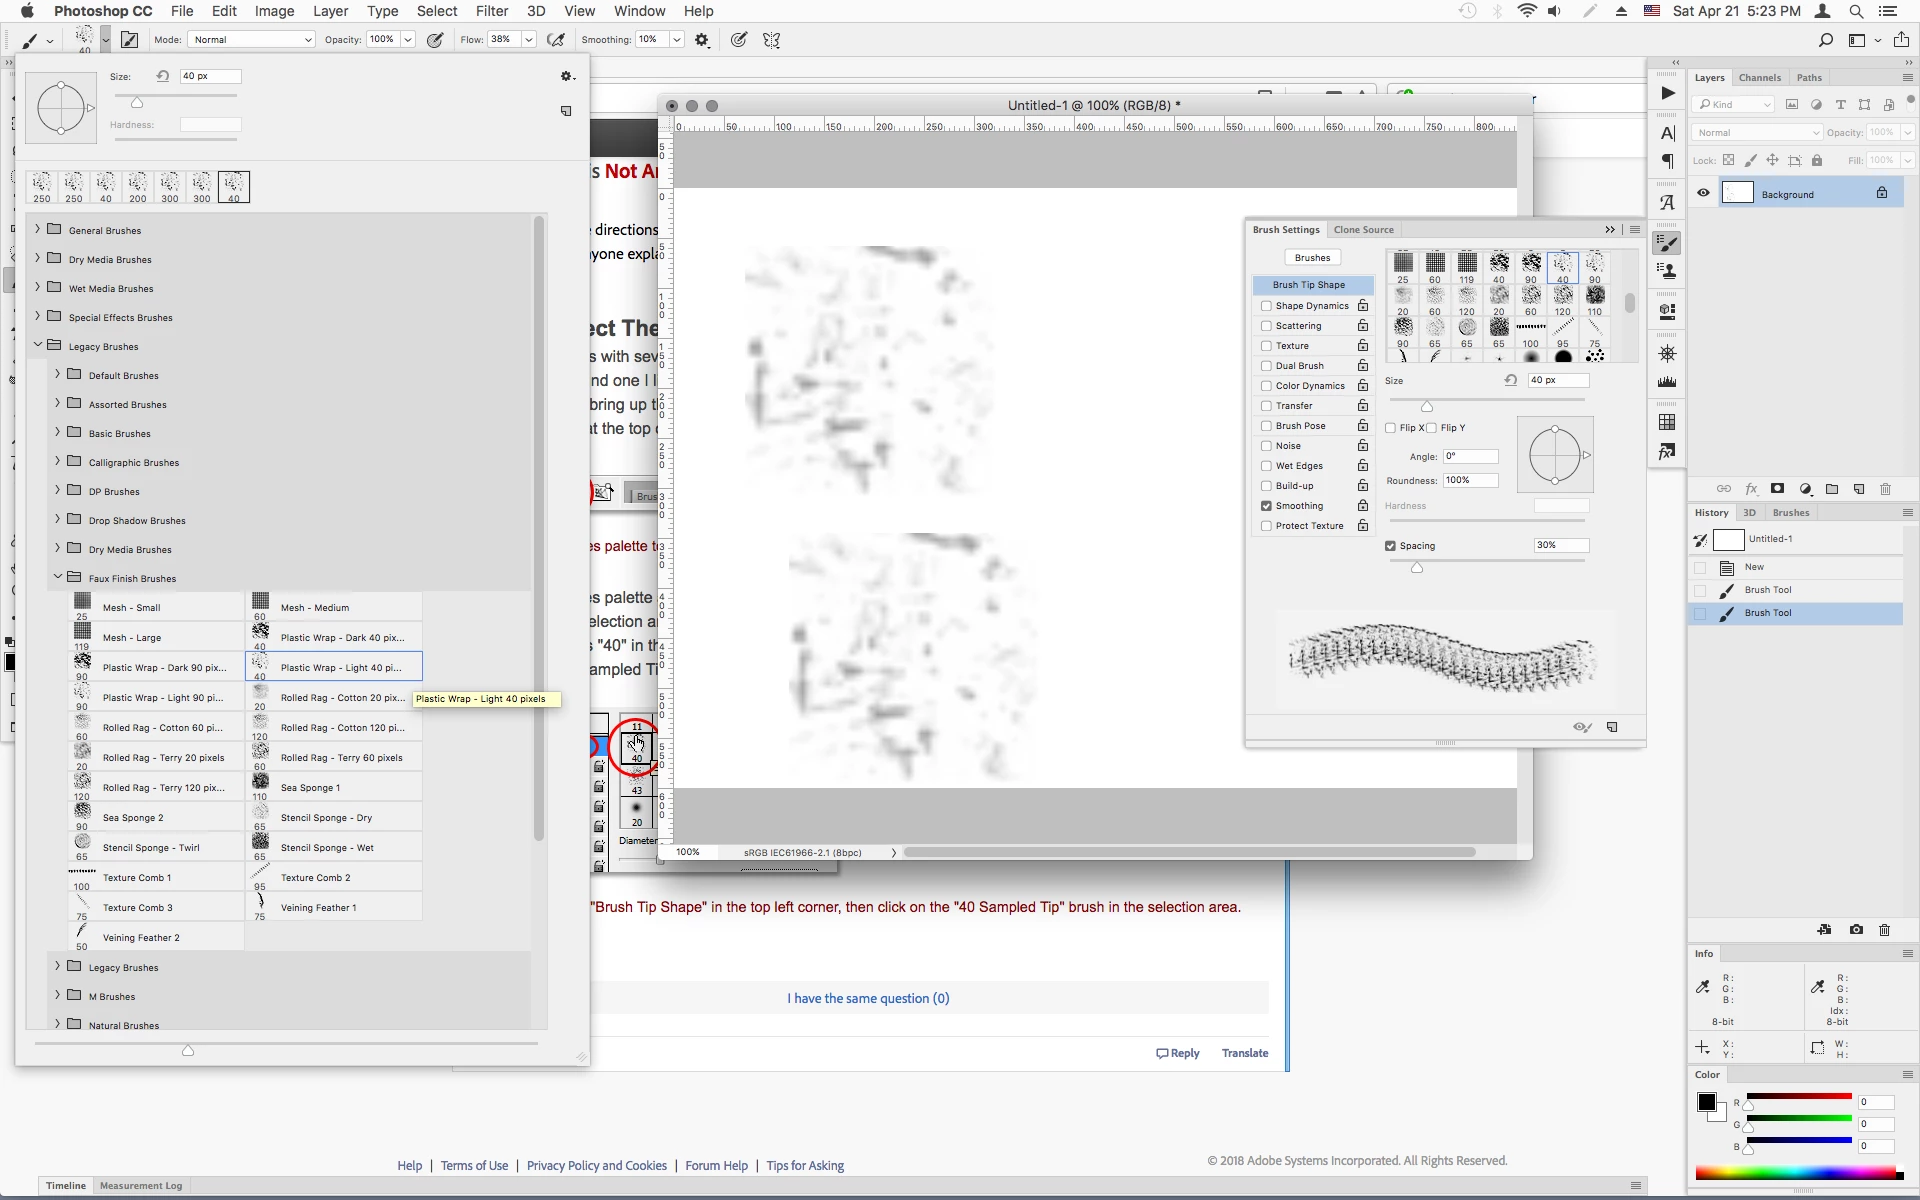This screenshot has height=1200, width=1920.
Task: Create new brush icon in Brush Settings
Action: 1612,727
